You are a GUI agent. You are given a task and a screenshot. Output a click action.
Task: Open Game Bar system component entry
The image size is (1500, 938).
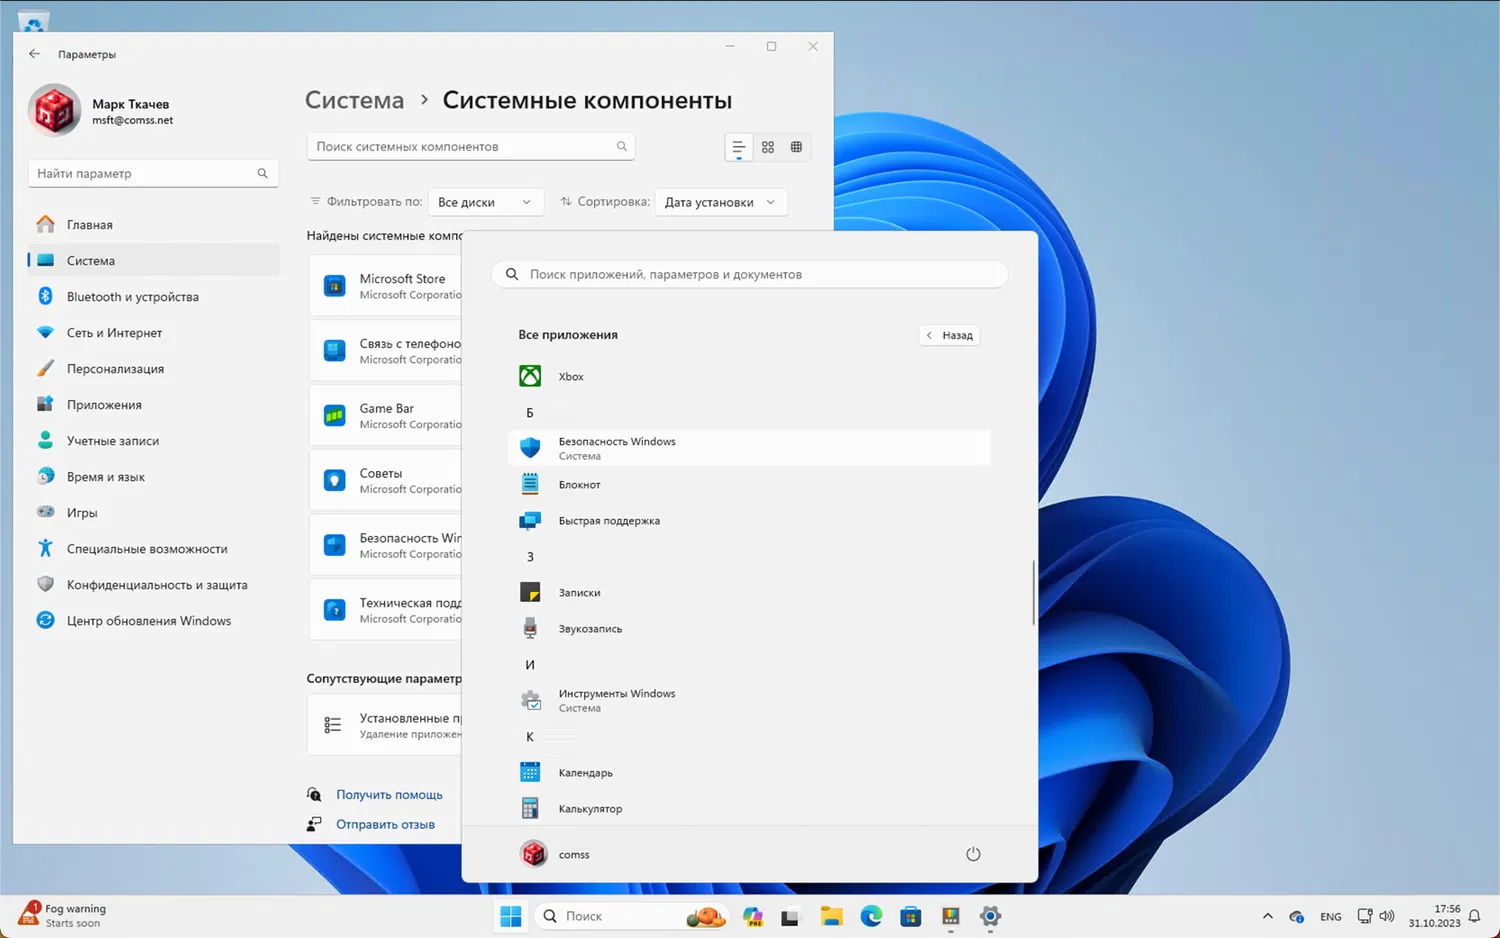pos(385,416)
